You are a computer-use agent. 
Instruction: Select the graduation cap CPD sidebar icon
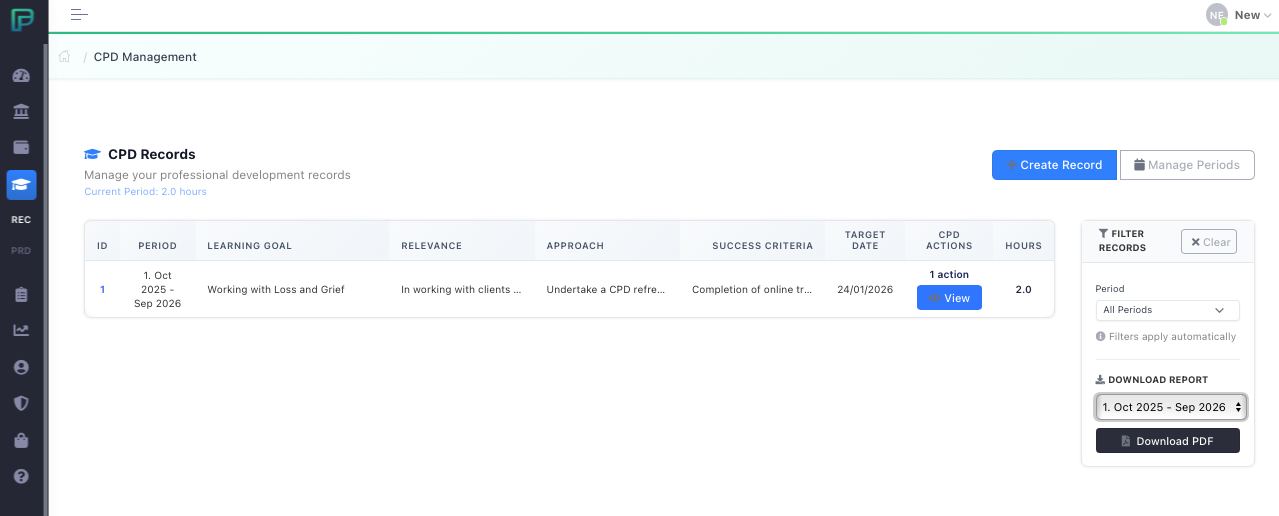tap(21, 184)
